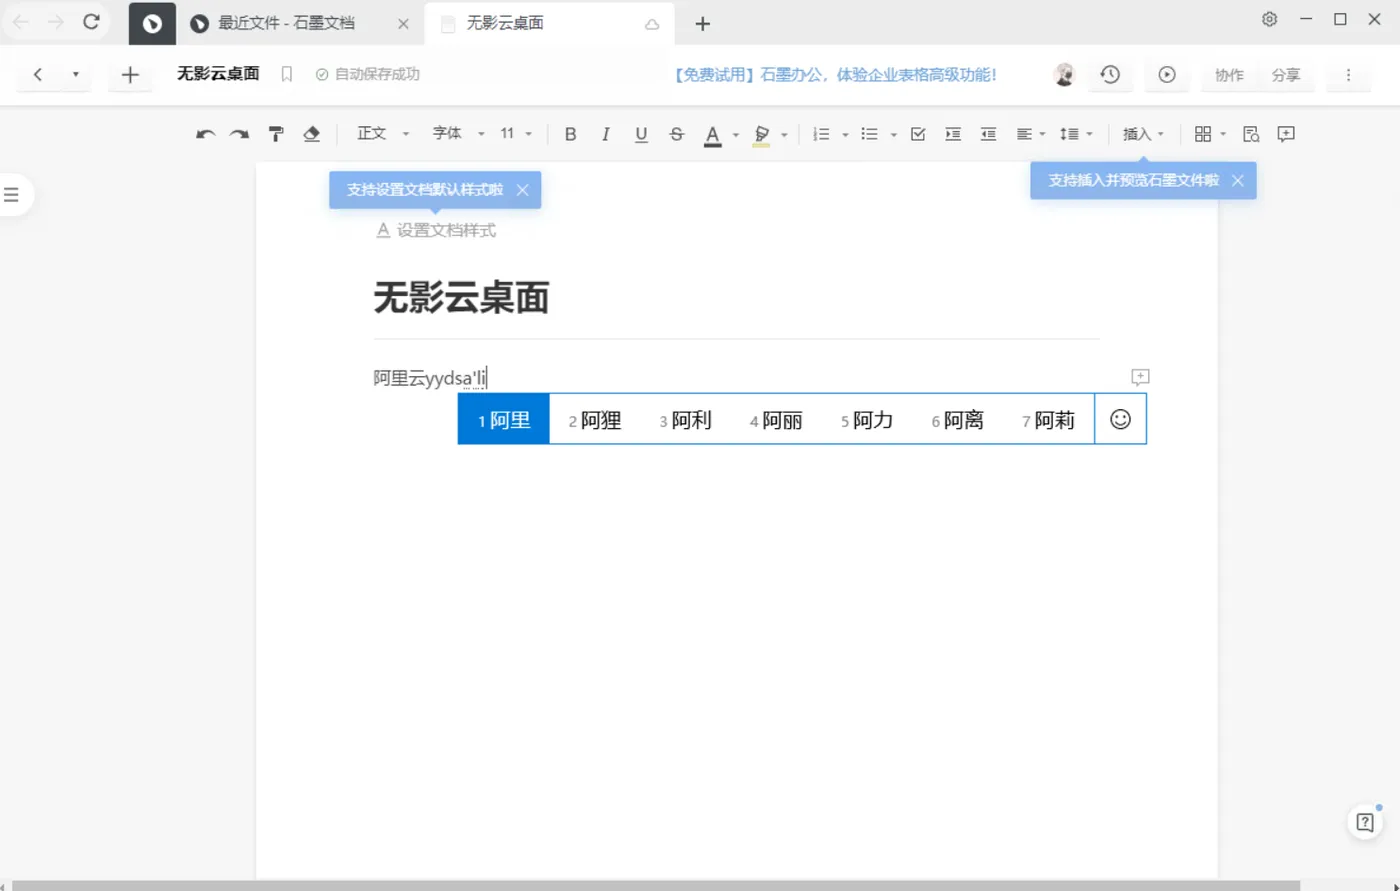This screenshot has width=1400, height=891.
Task: Open the document outline sidebar button
Action: (x=12, y=194)
